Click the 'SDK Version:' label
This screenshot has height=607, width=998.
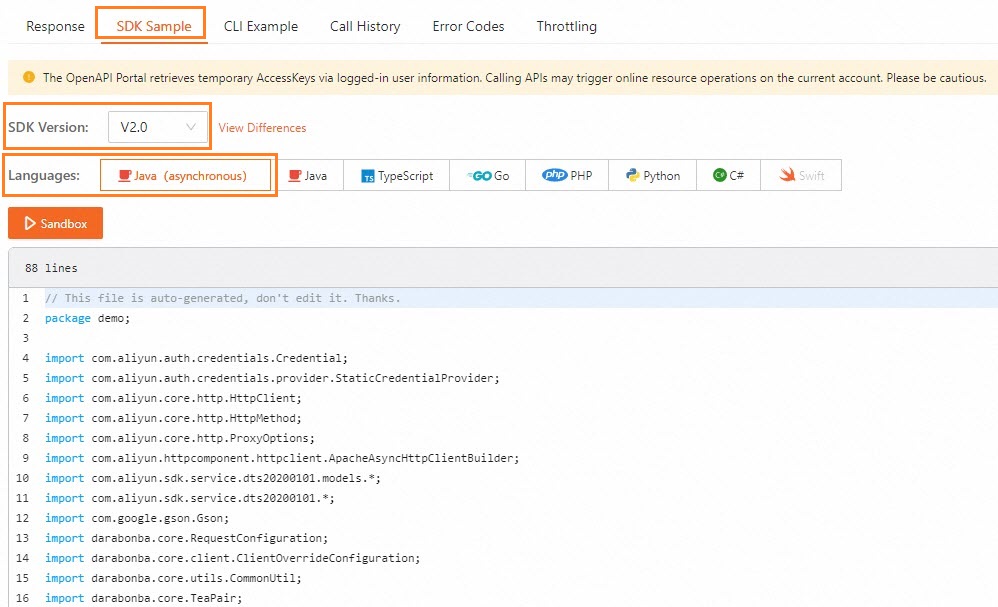pos(48,127)
